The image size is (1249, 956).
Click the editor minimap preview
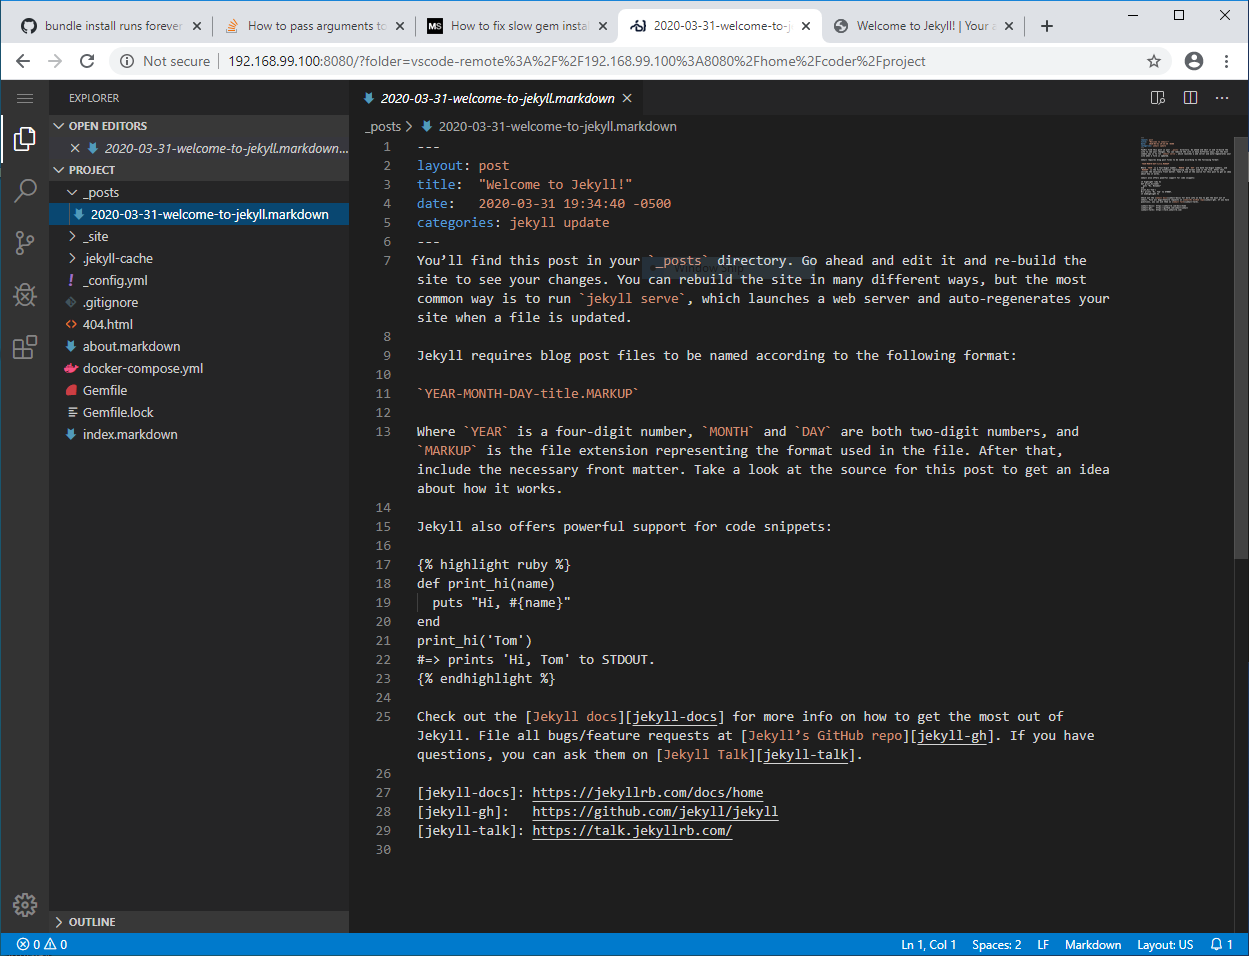click(x=1185, y=174)
